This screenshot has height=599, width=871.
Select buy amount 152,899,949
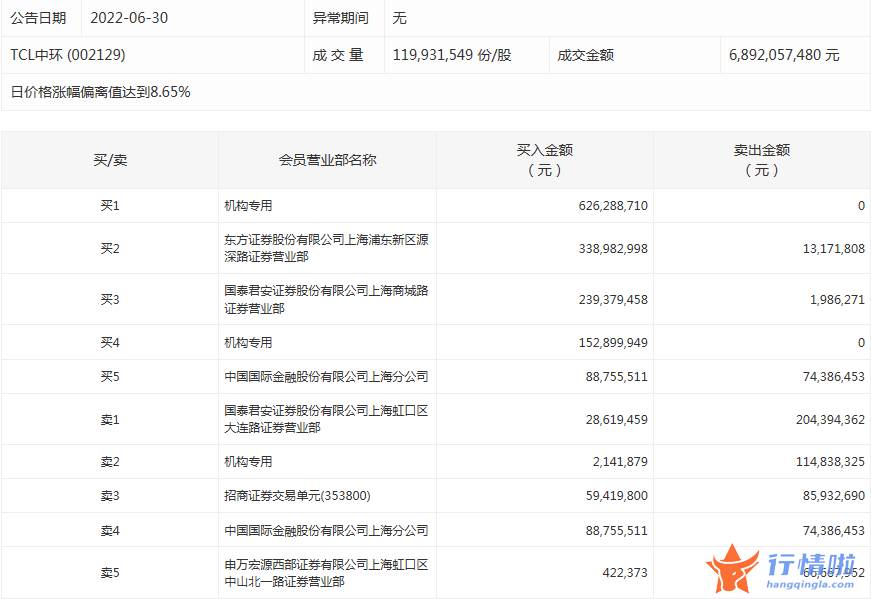coord(613,342)
